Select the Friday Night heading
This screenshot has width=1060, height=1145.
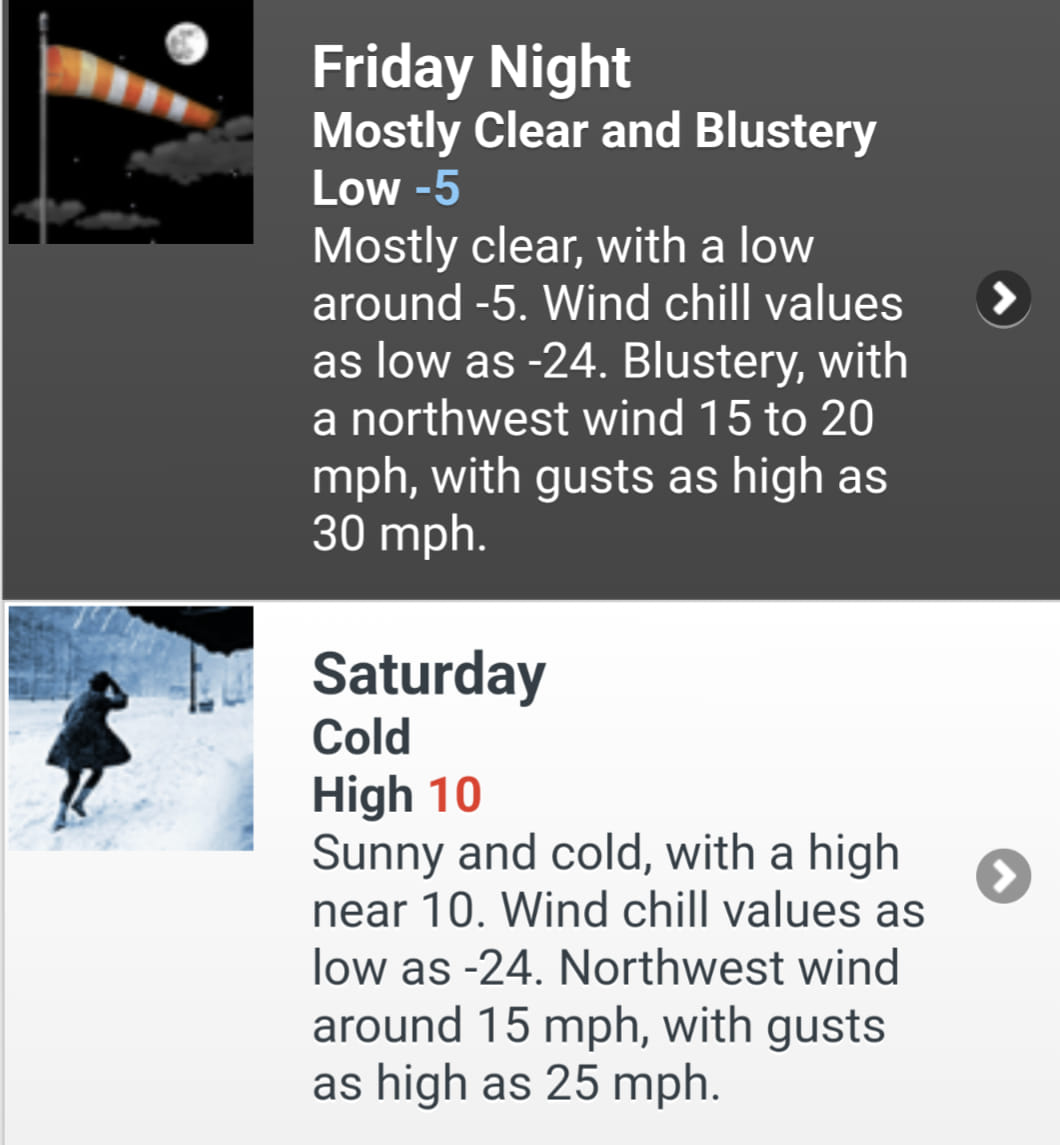[471, 67]
